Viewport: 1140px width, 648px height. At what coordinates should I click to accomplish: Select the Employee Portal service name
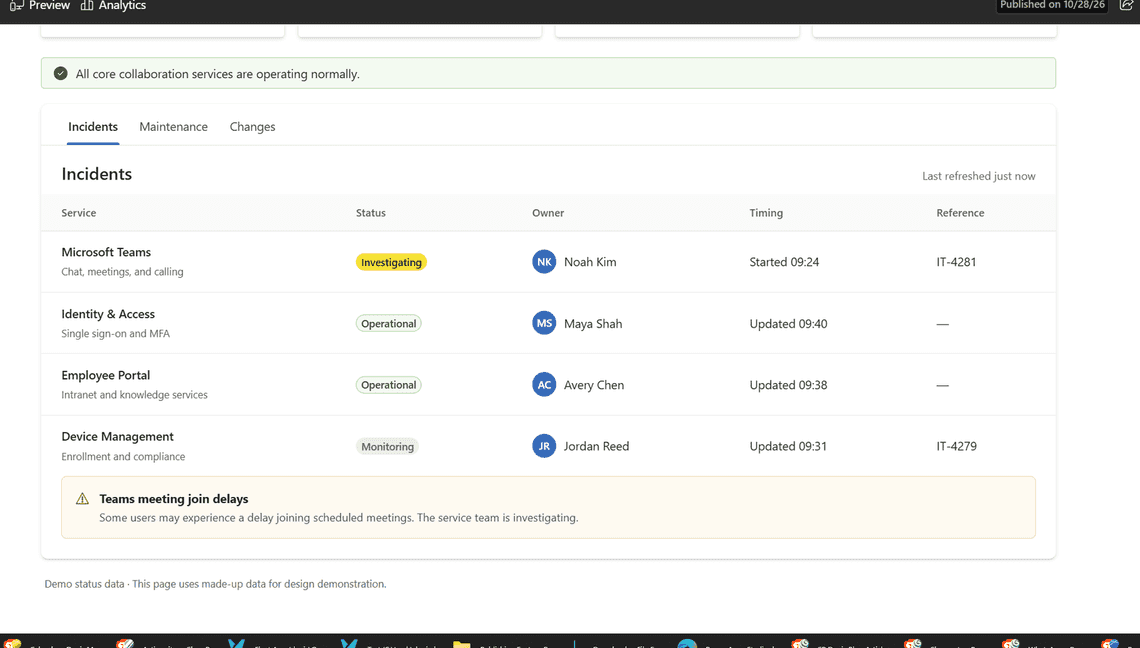coord(105,375)
